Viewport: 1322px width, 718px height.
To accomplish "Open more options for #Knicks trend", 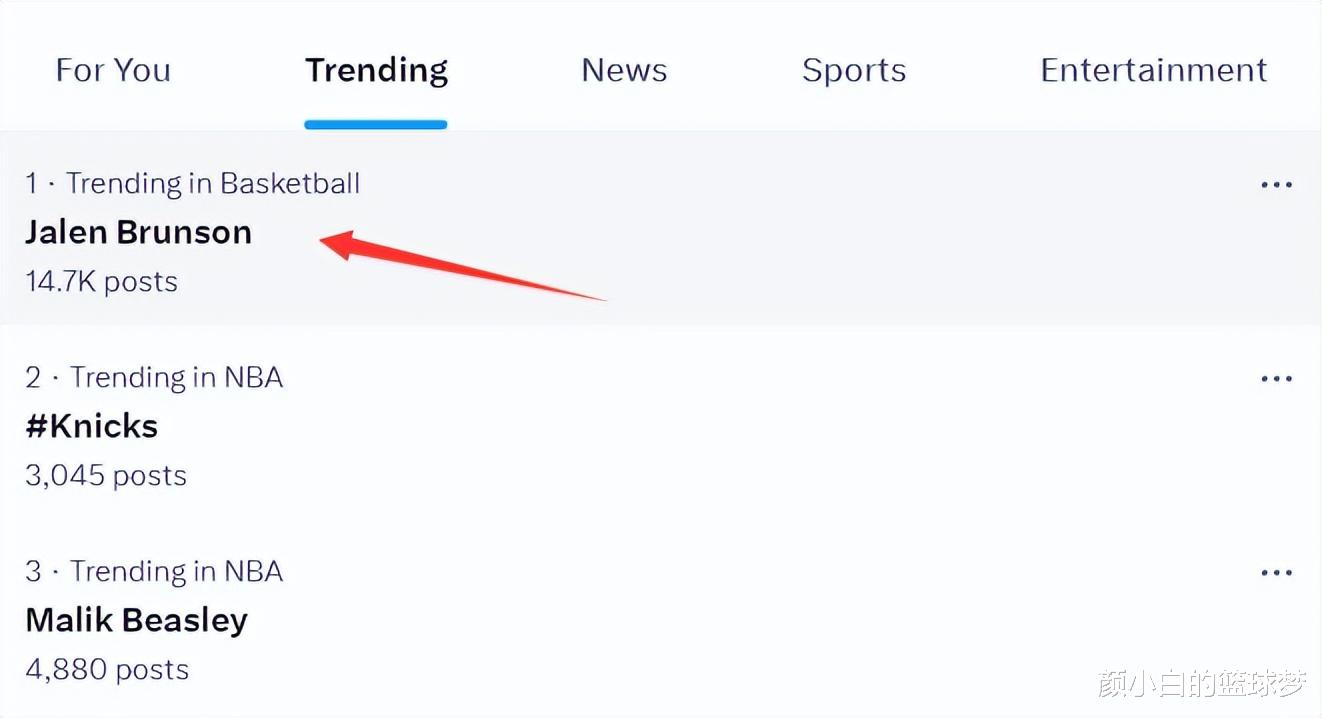I will (x=1277, y=379).
